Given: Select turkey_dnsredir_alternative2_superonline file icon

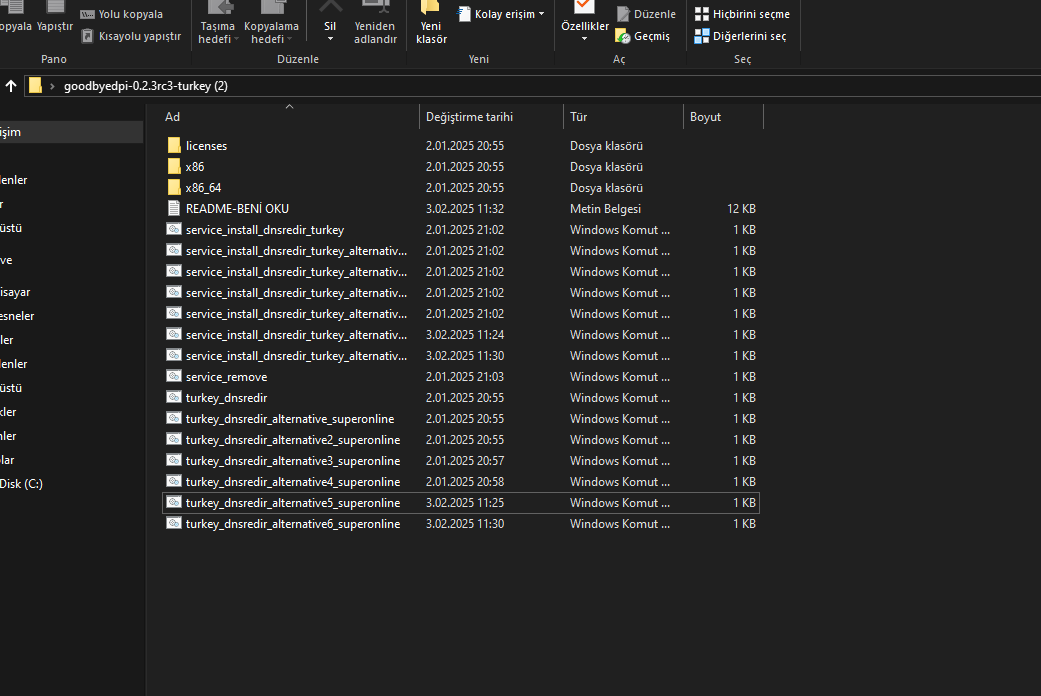Looking at the screenshot, I should 174,439.
